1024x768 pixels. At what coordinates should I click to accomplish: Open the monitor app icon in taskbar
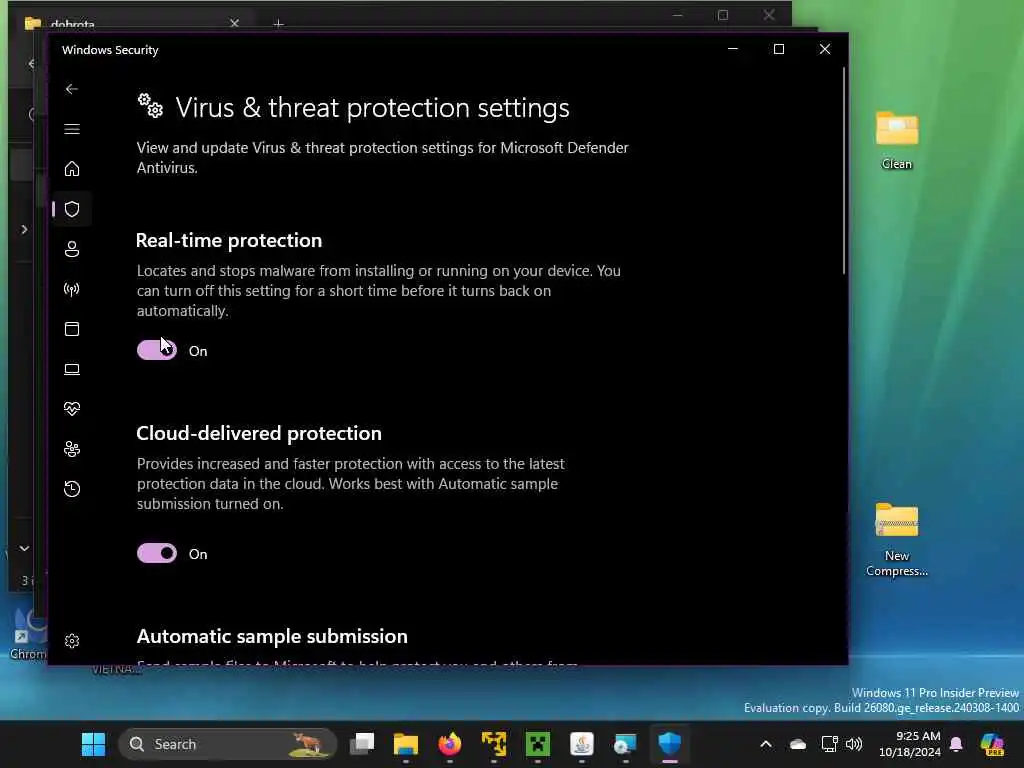tap(625, 744)
